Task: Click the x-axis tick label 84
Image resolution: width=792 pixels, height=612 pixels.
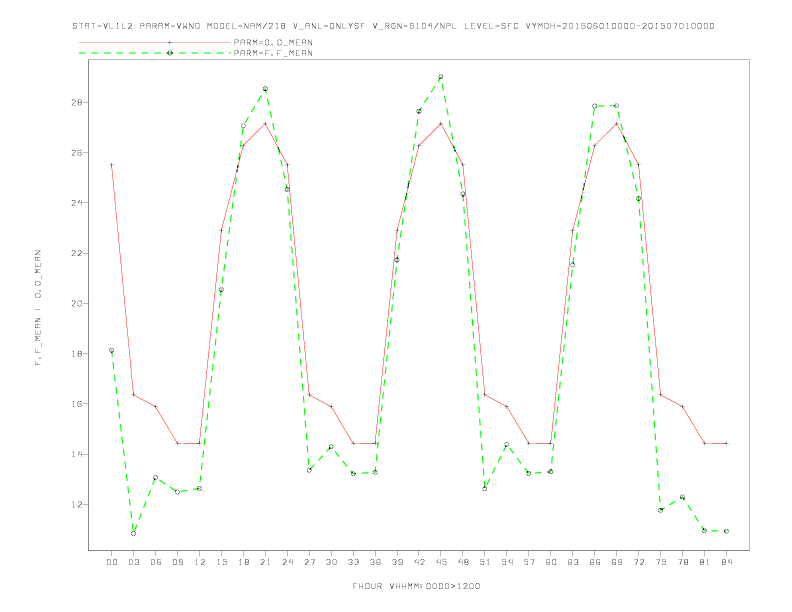Action: click(726, 562)
